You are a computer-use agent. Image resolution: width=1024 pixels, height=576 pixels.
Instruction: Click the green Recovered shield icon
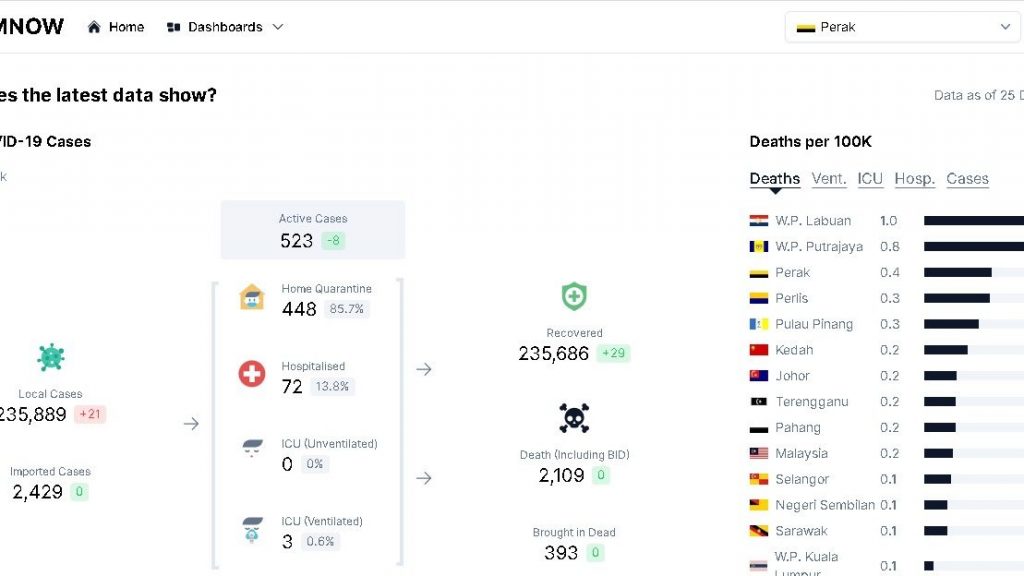(x=574, y=297)
